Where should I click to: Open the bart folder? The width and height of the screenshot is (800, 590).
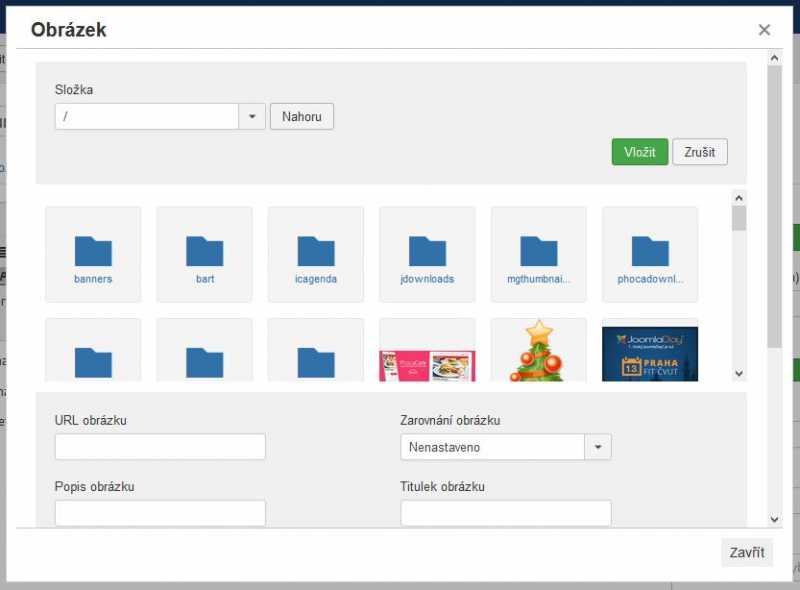click(x=205, y=254)
